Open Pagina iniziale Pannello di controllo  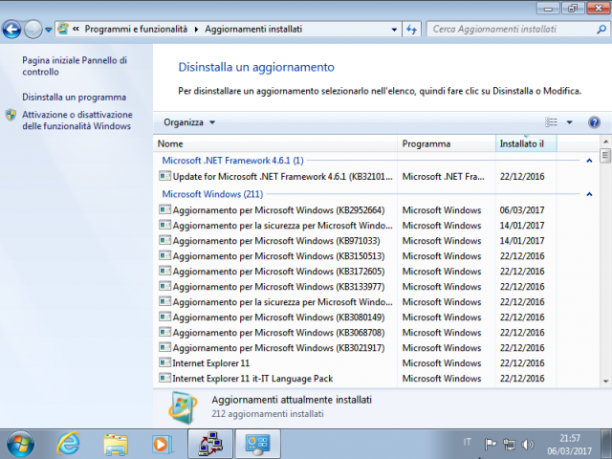[x=75, y=66]
